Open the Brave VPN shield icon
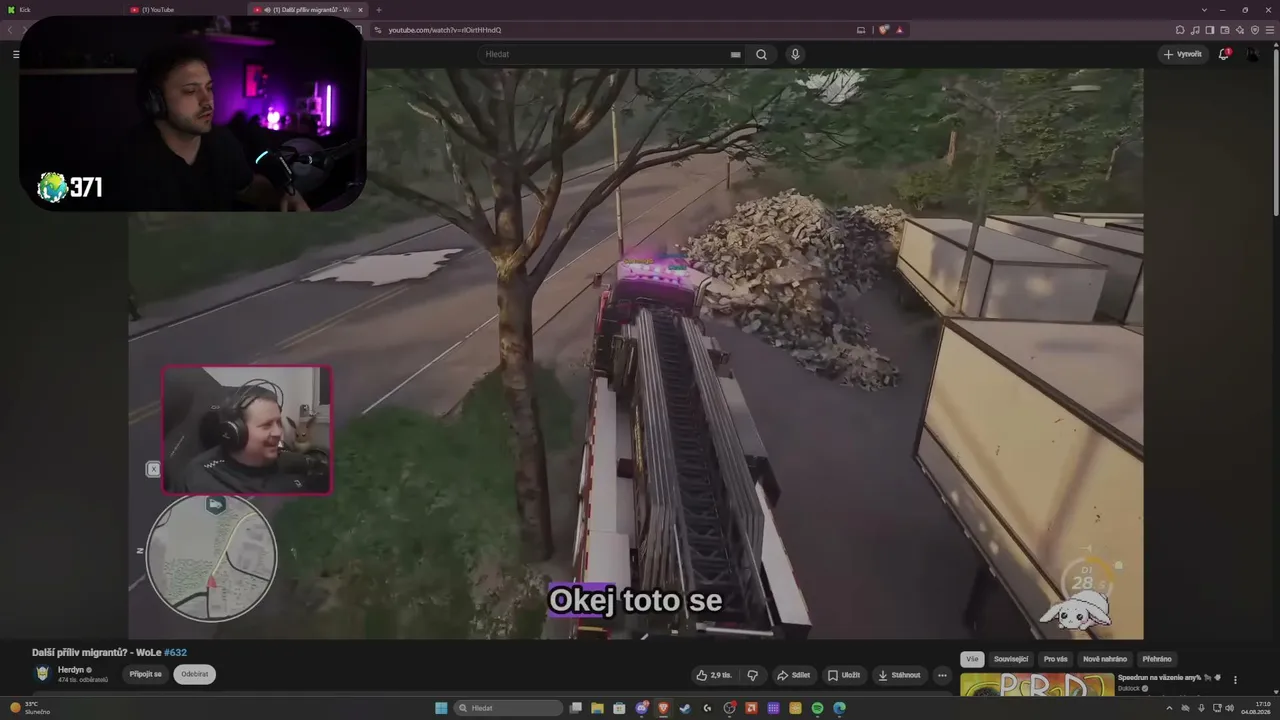The width and height of the screenshot is (1280, 720). click(x=1255, y=30)
